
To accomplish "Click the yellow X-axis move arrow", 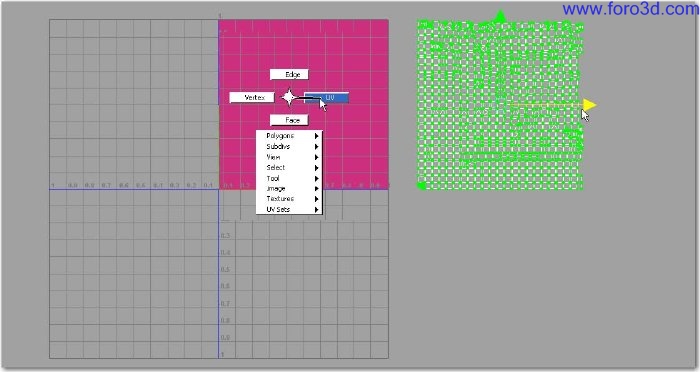I will tap(589, 105).
